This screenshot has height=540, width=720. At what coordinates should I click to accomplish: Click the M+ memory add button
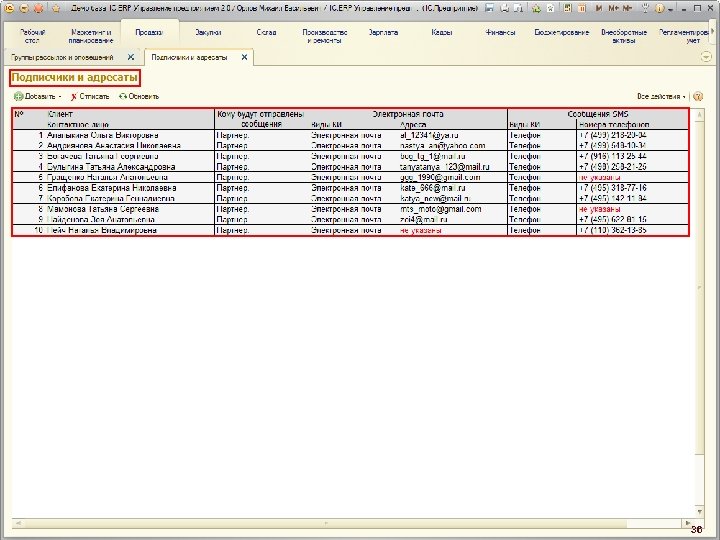pos(613,8)
